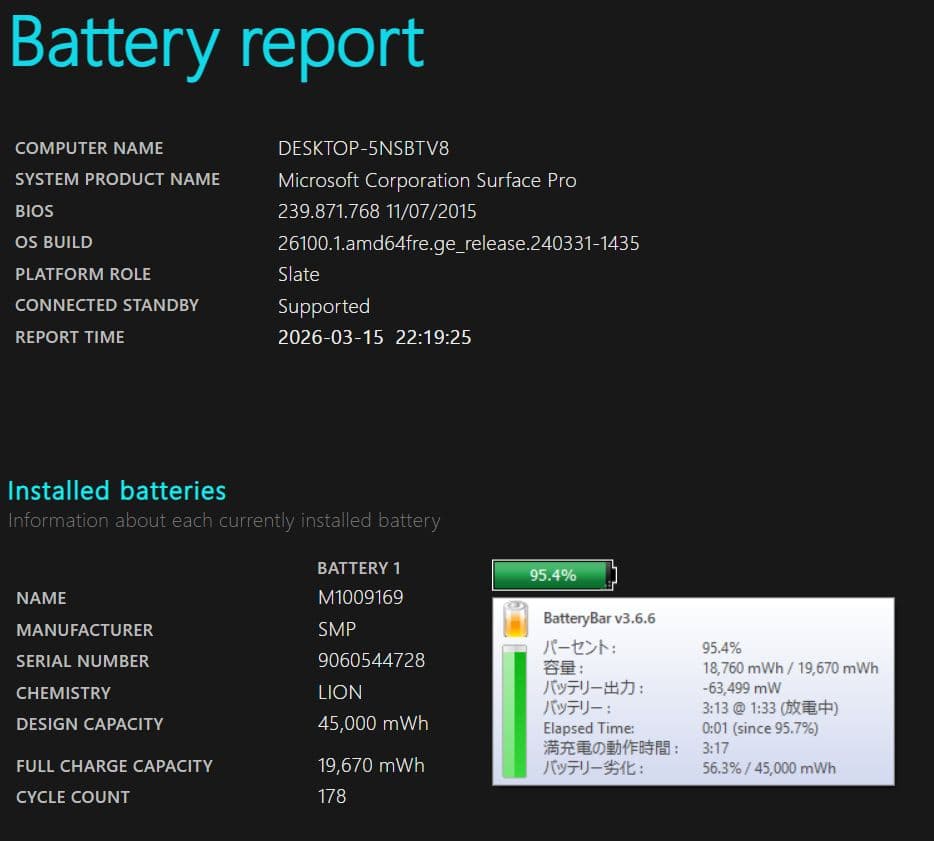Click platform role value 'Slate'
Screen dimensions: 934x841
click(x=298, y=275)
